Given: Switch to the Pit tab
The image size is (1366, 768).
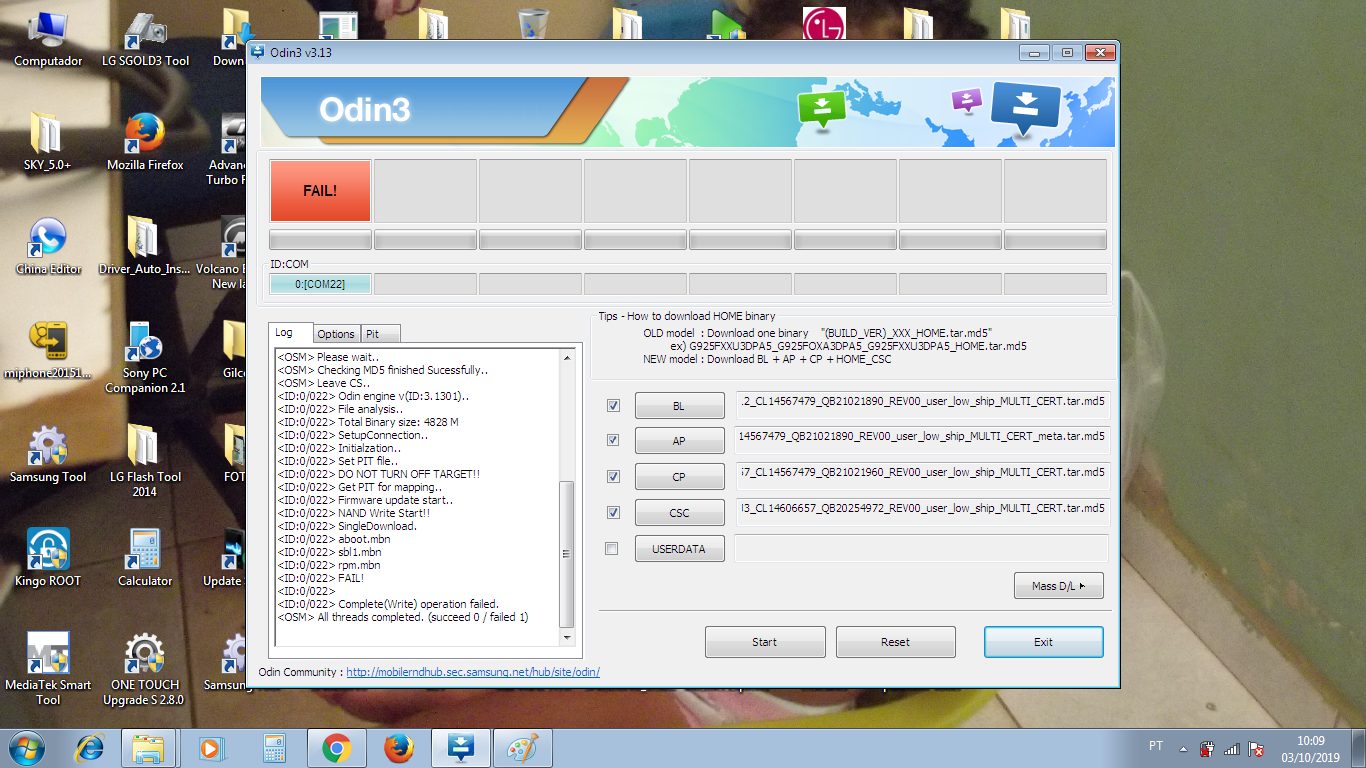Looking at the screenshot, I should 380,334.
